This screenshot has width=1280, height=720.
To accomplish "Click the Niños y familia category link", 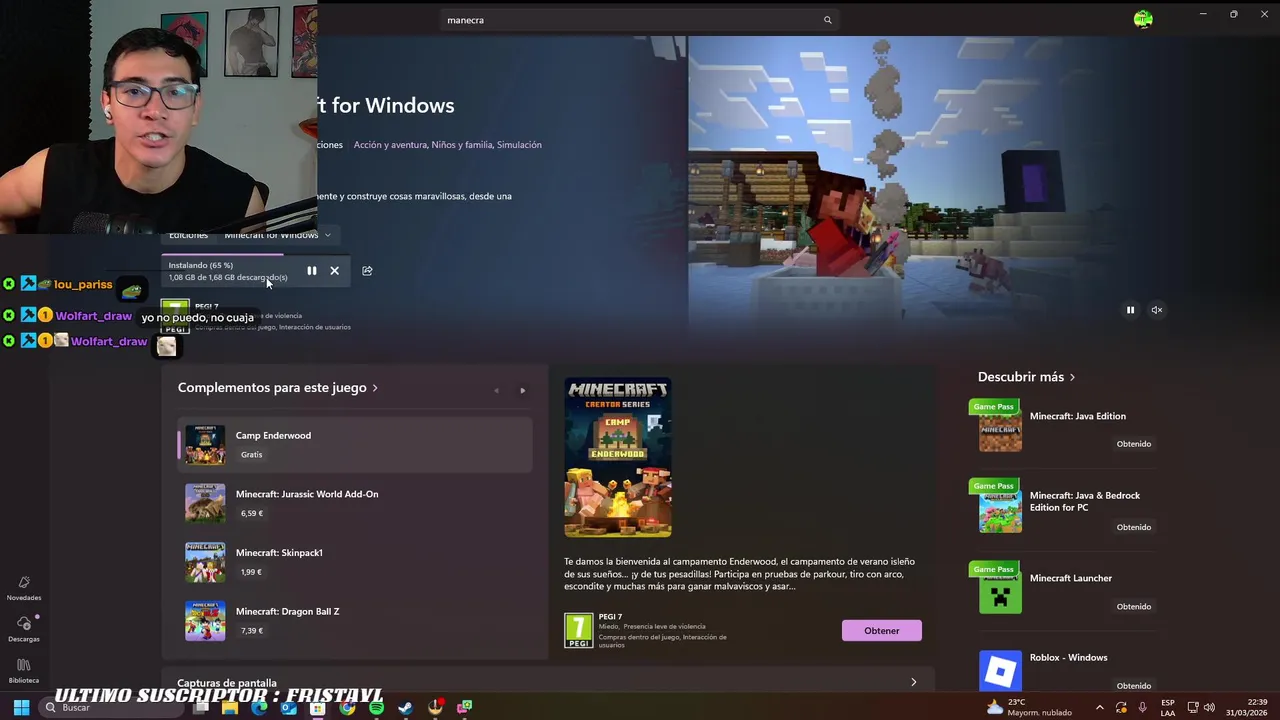I will click(462, 145).
